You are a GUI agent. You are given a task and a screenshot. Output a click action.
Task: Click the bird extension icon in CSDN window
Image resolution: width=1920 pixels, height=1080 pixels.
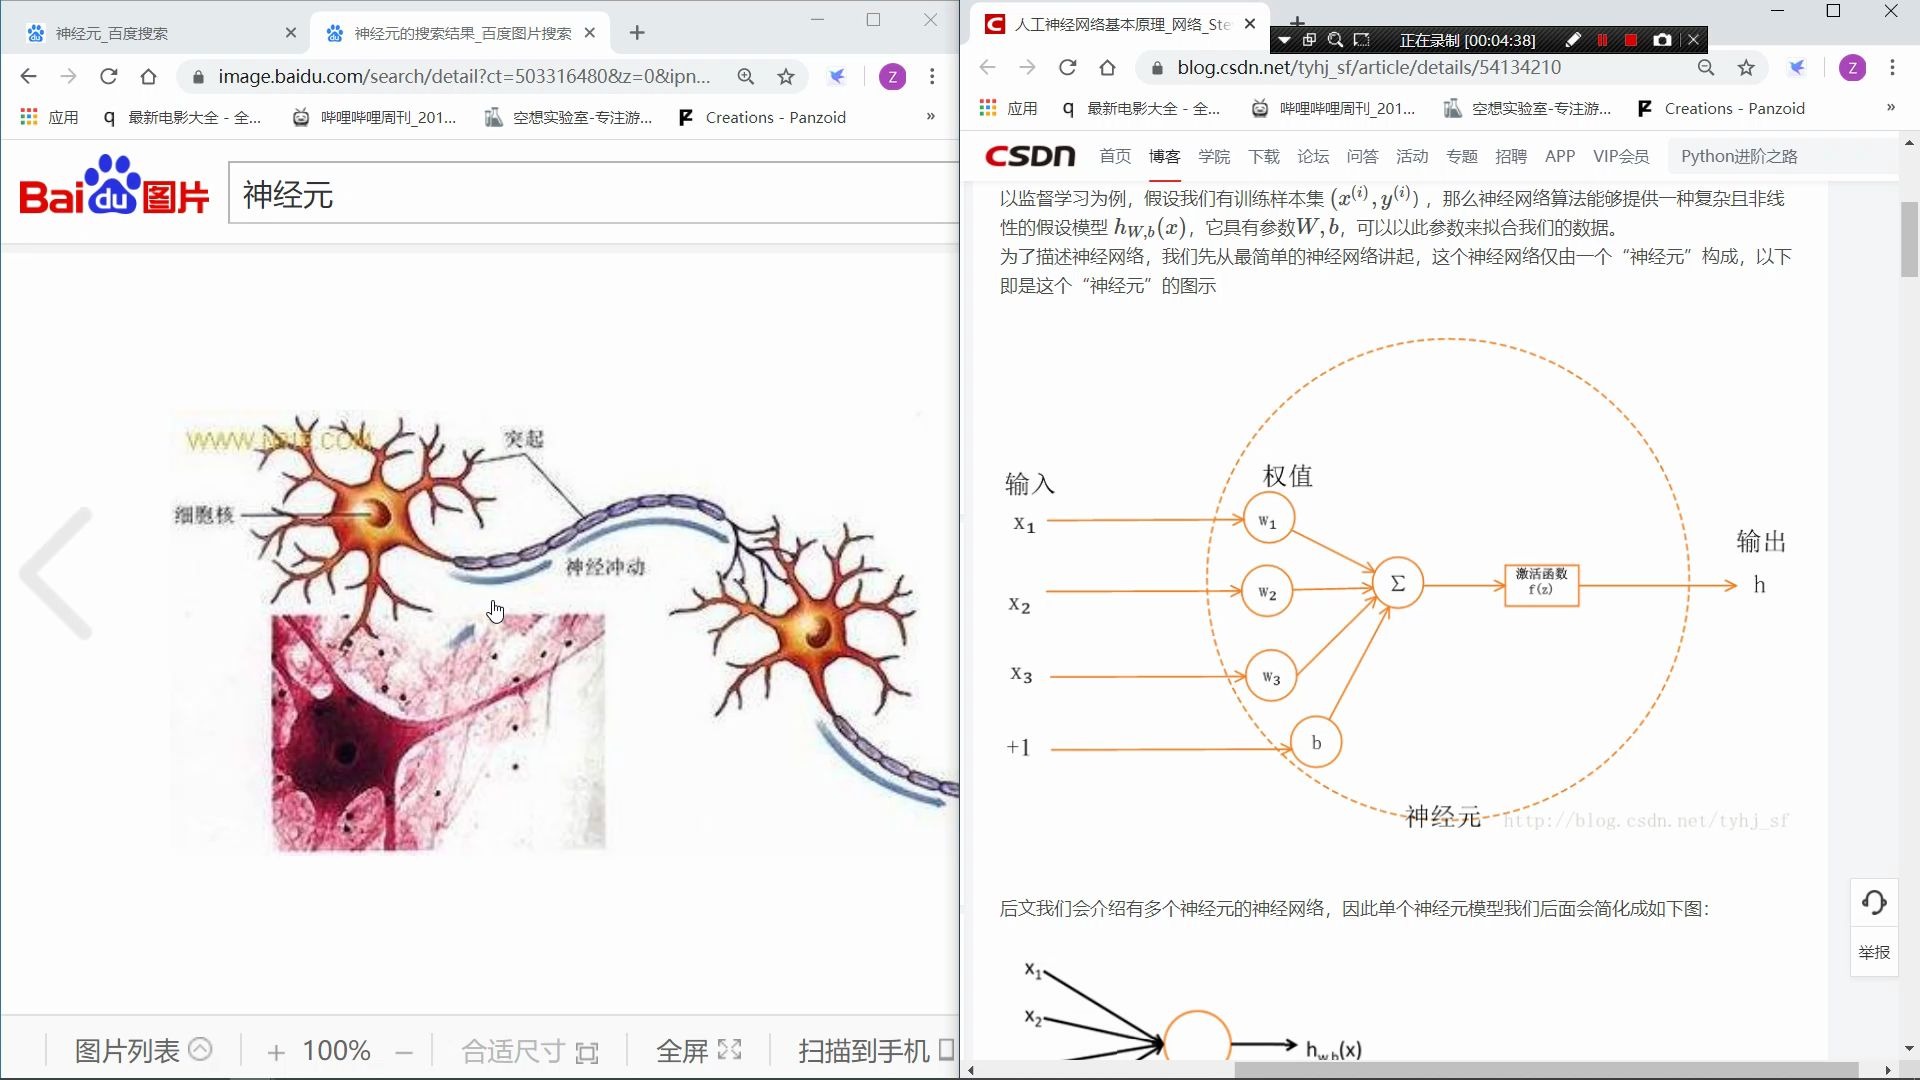1797,67
